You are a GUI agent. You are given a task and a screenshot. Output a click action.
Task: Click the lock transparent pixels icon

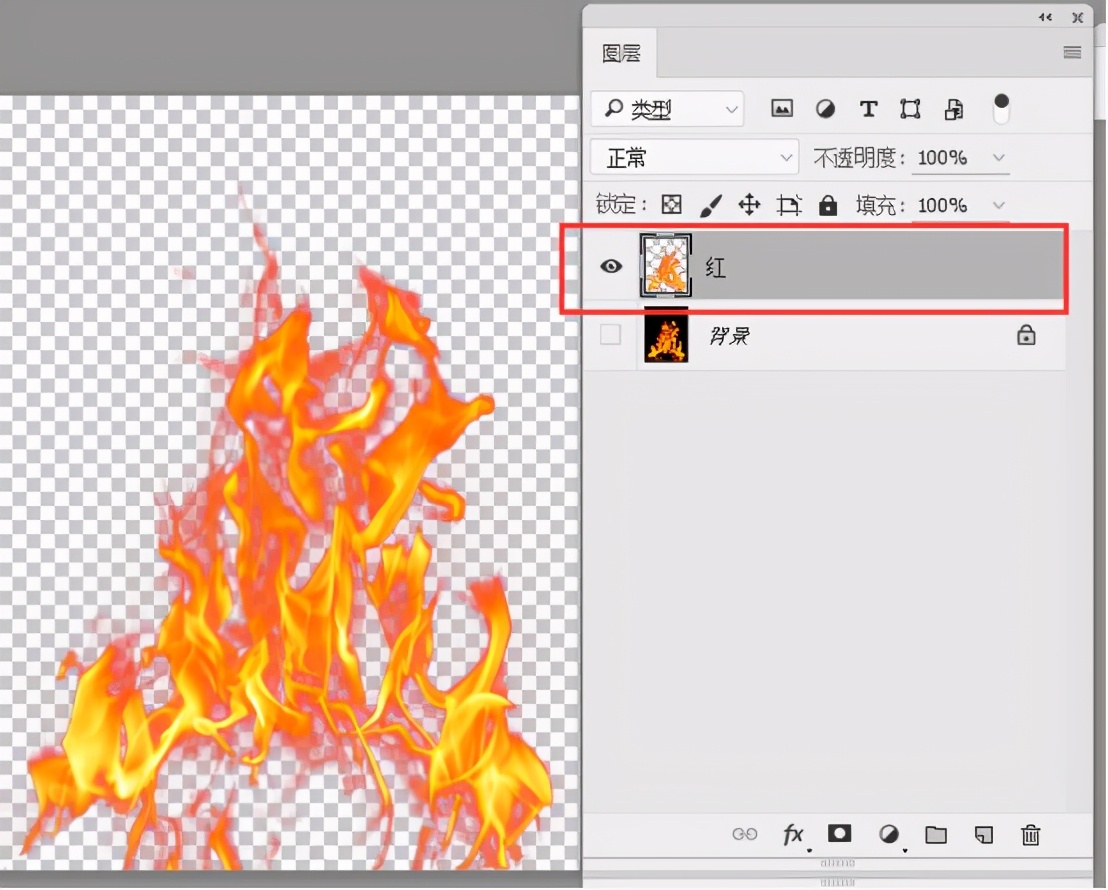672,205
